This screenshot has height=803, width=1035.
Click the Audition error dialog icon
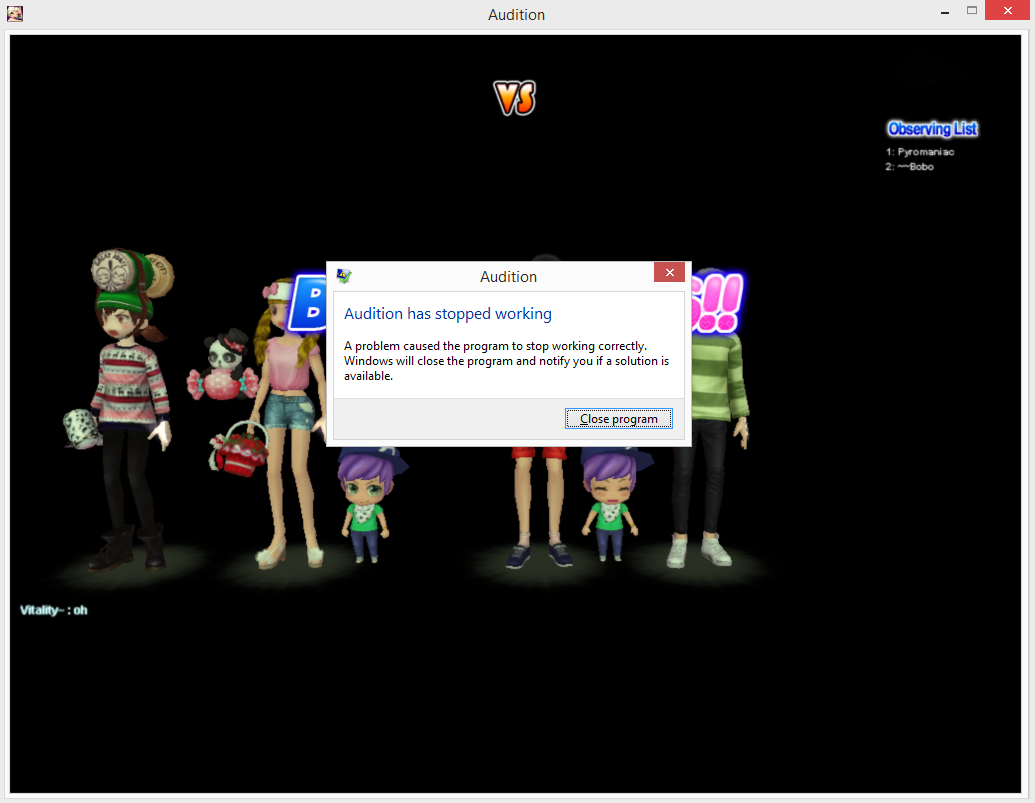click(344, 276)
